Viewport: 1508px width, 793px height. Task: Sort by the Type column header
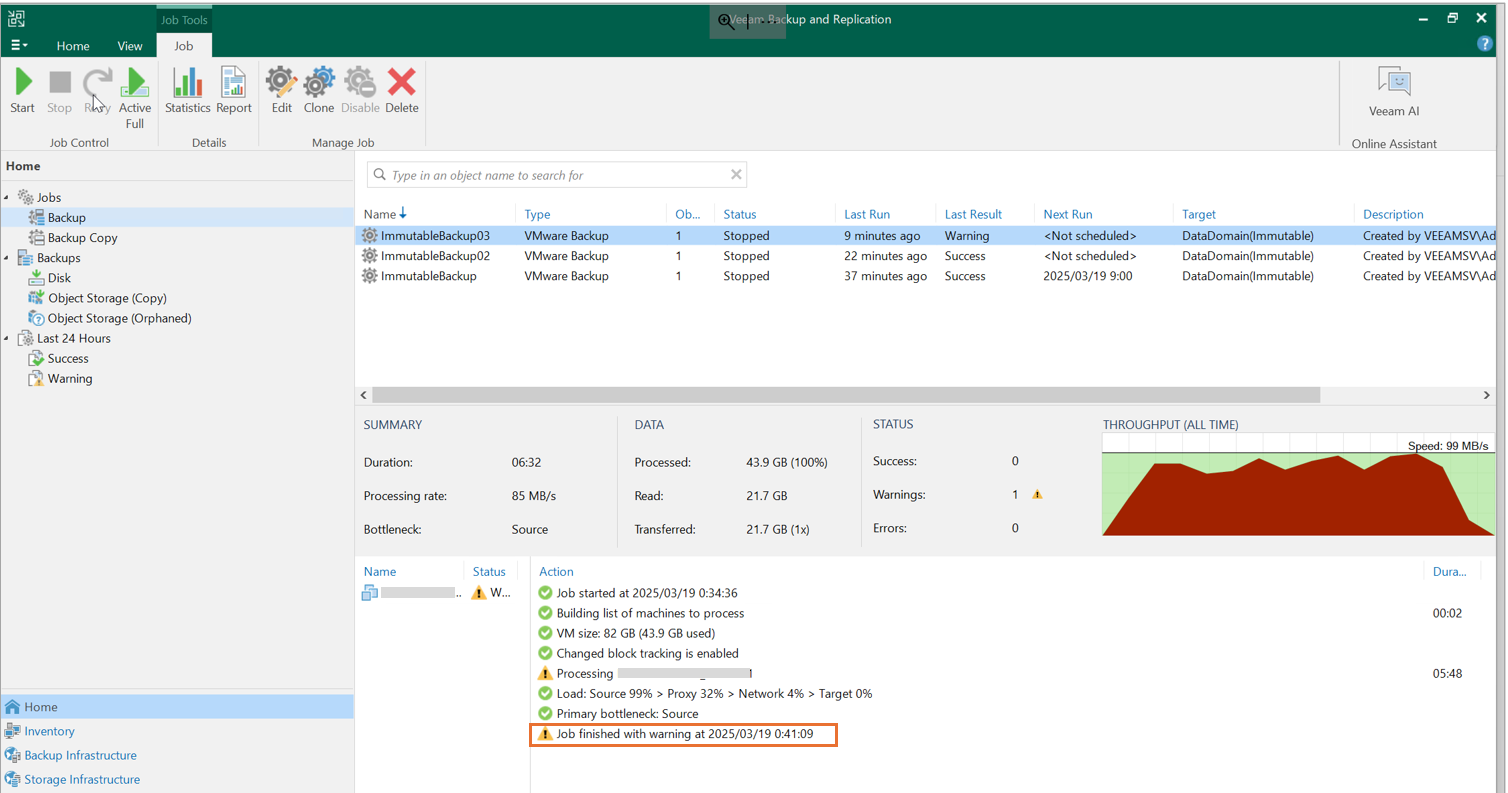coord(537,214)
